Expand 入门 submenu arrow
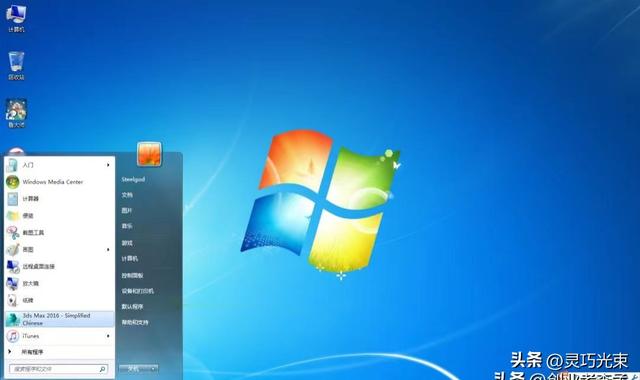The image size is (640, 380). tap(108, 165)
